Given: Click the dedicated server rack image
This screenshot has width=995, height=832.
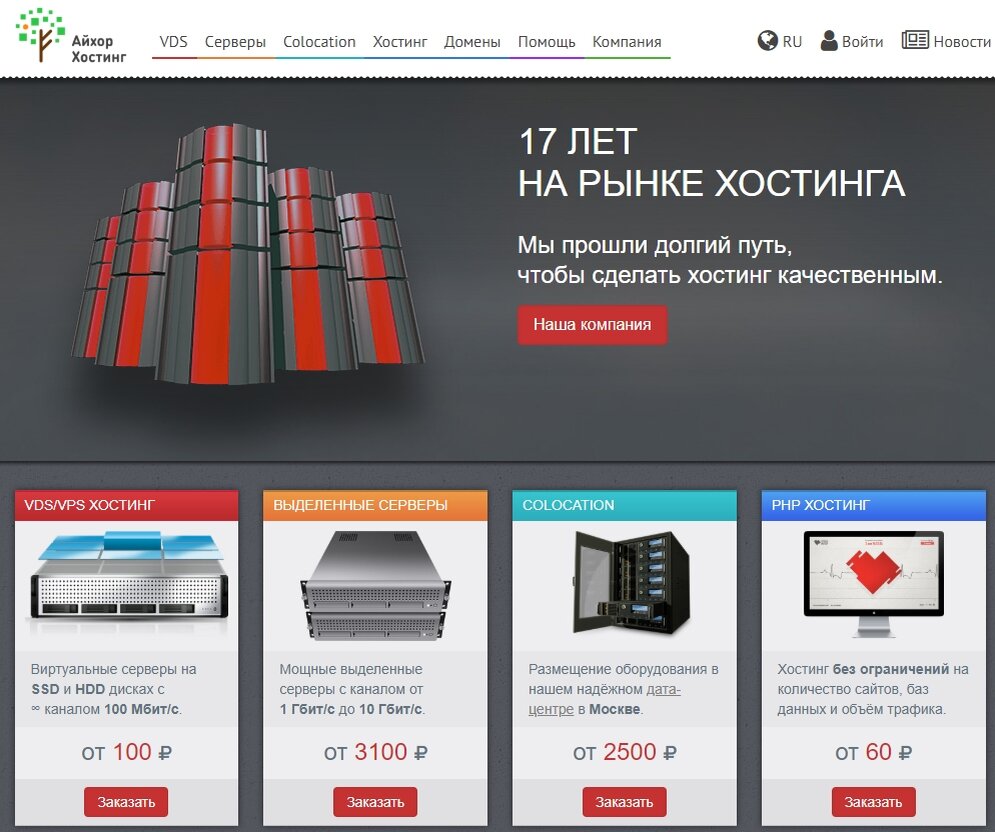Looking at the screenshot, I should [x=376, y=585].
